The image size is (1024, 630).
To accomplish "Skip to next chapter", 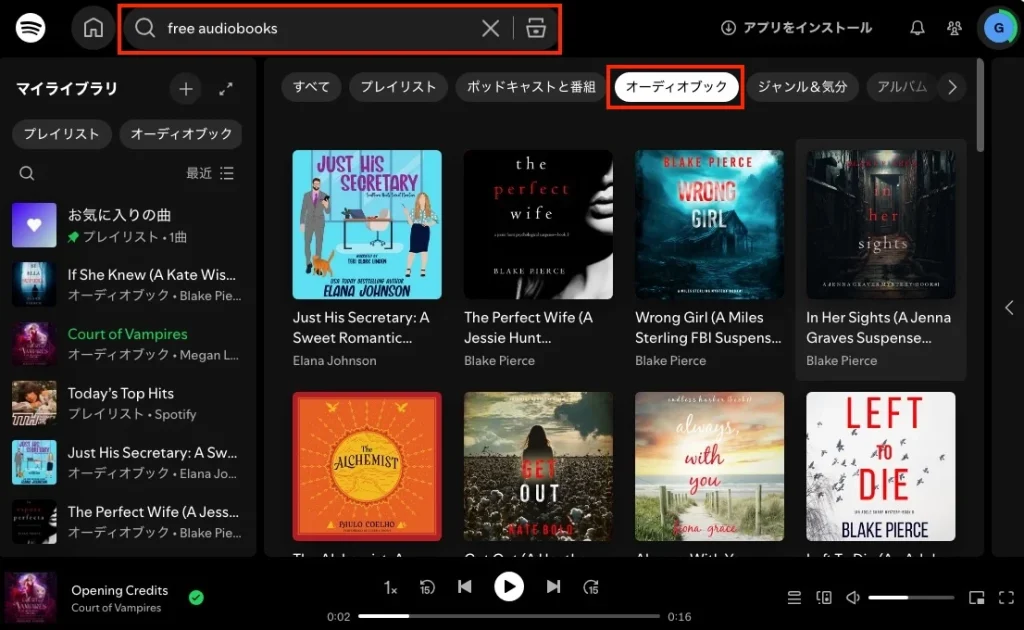I will tap(553, 587).
